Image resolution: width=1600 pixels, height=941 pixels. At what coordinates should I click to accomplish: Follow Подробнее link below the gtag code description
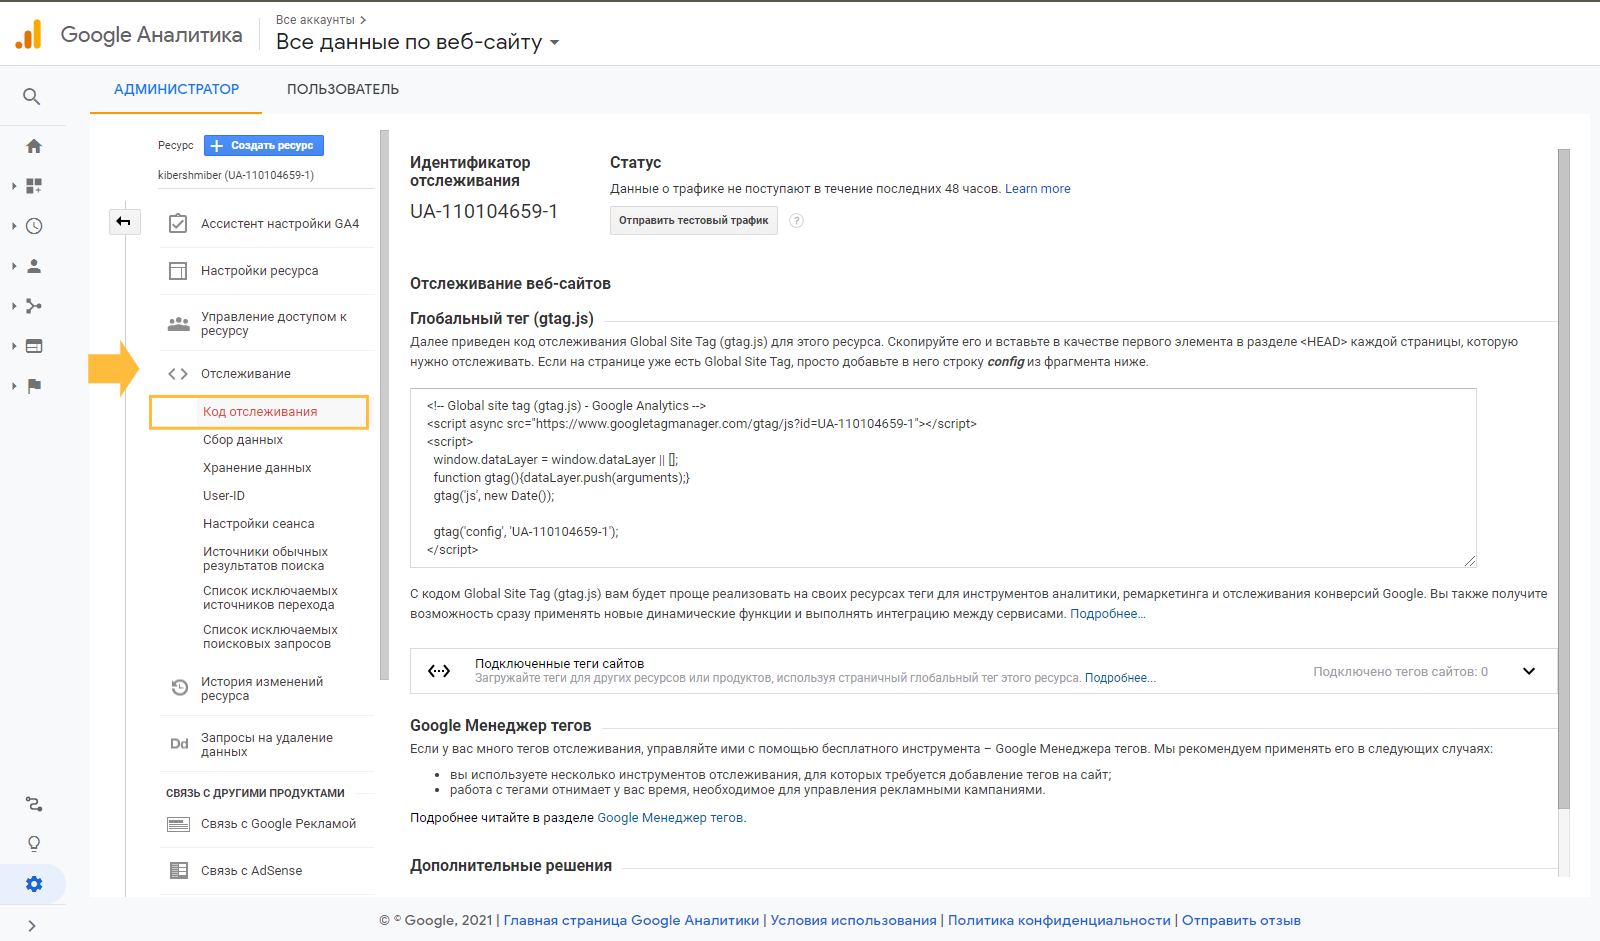[1107, 614]
